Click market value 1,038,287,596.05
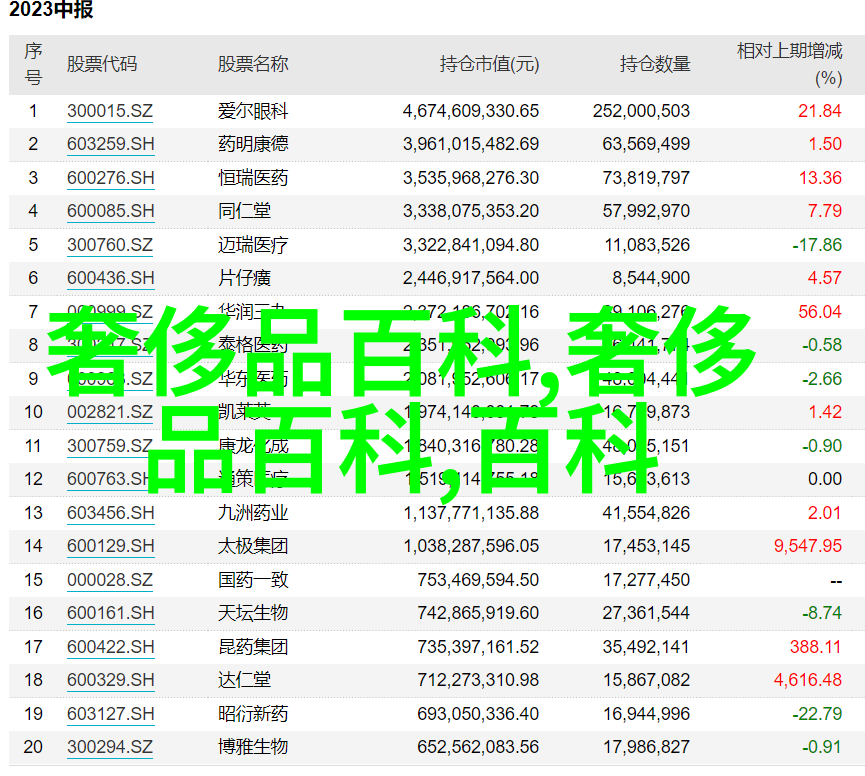This screenshot has height=776, width=865. [x=471, y=546]
